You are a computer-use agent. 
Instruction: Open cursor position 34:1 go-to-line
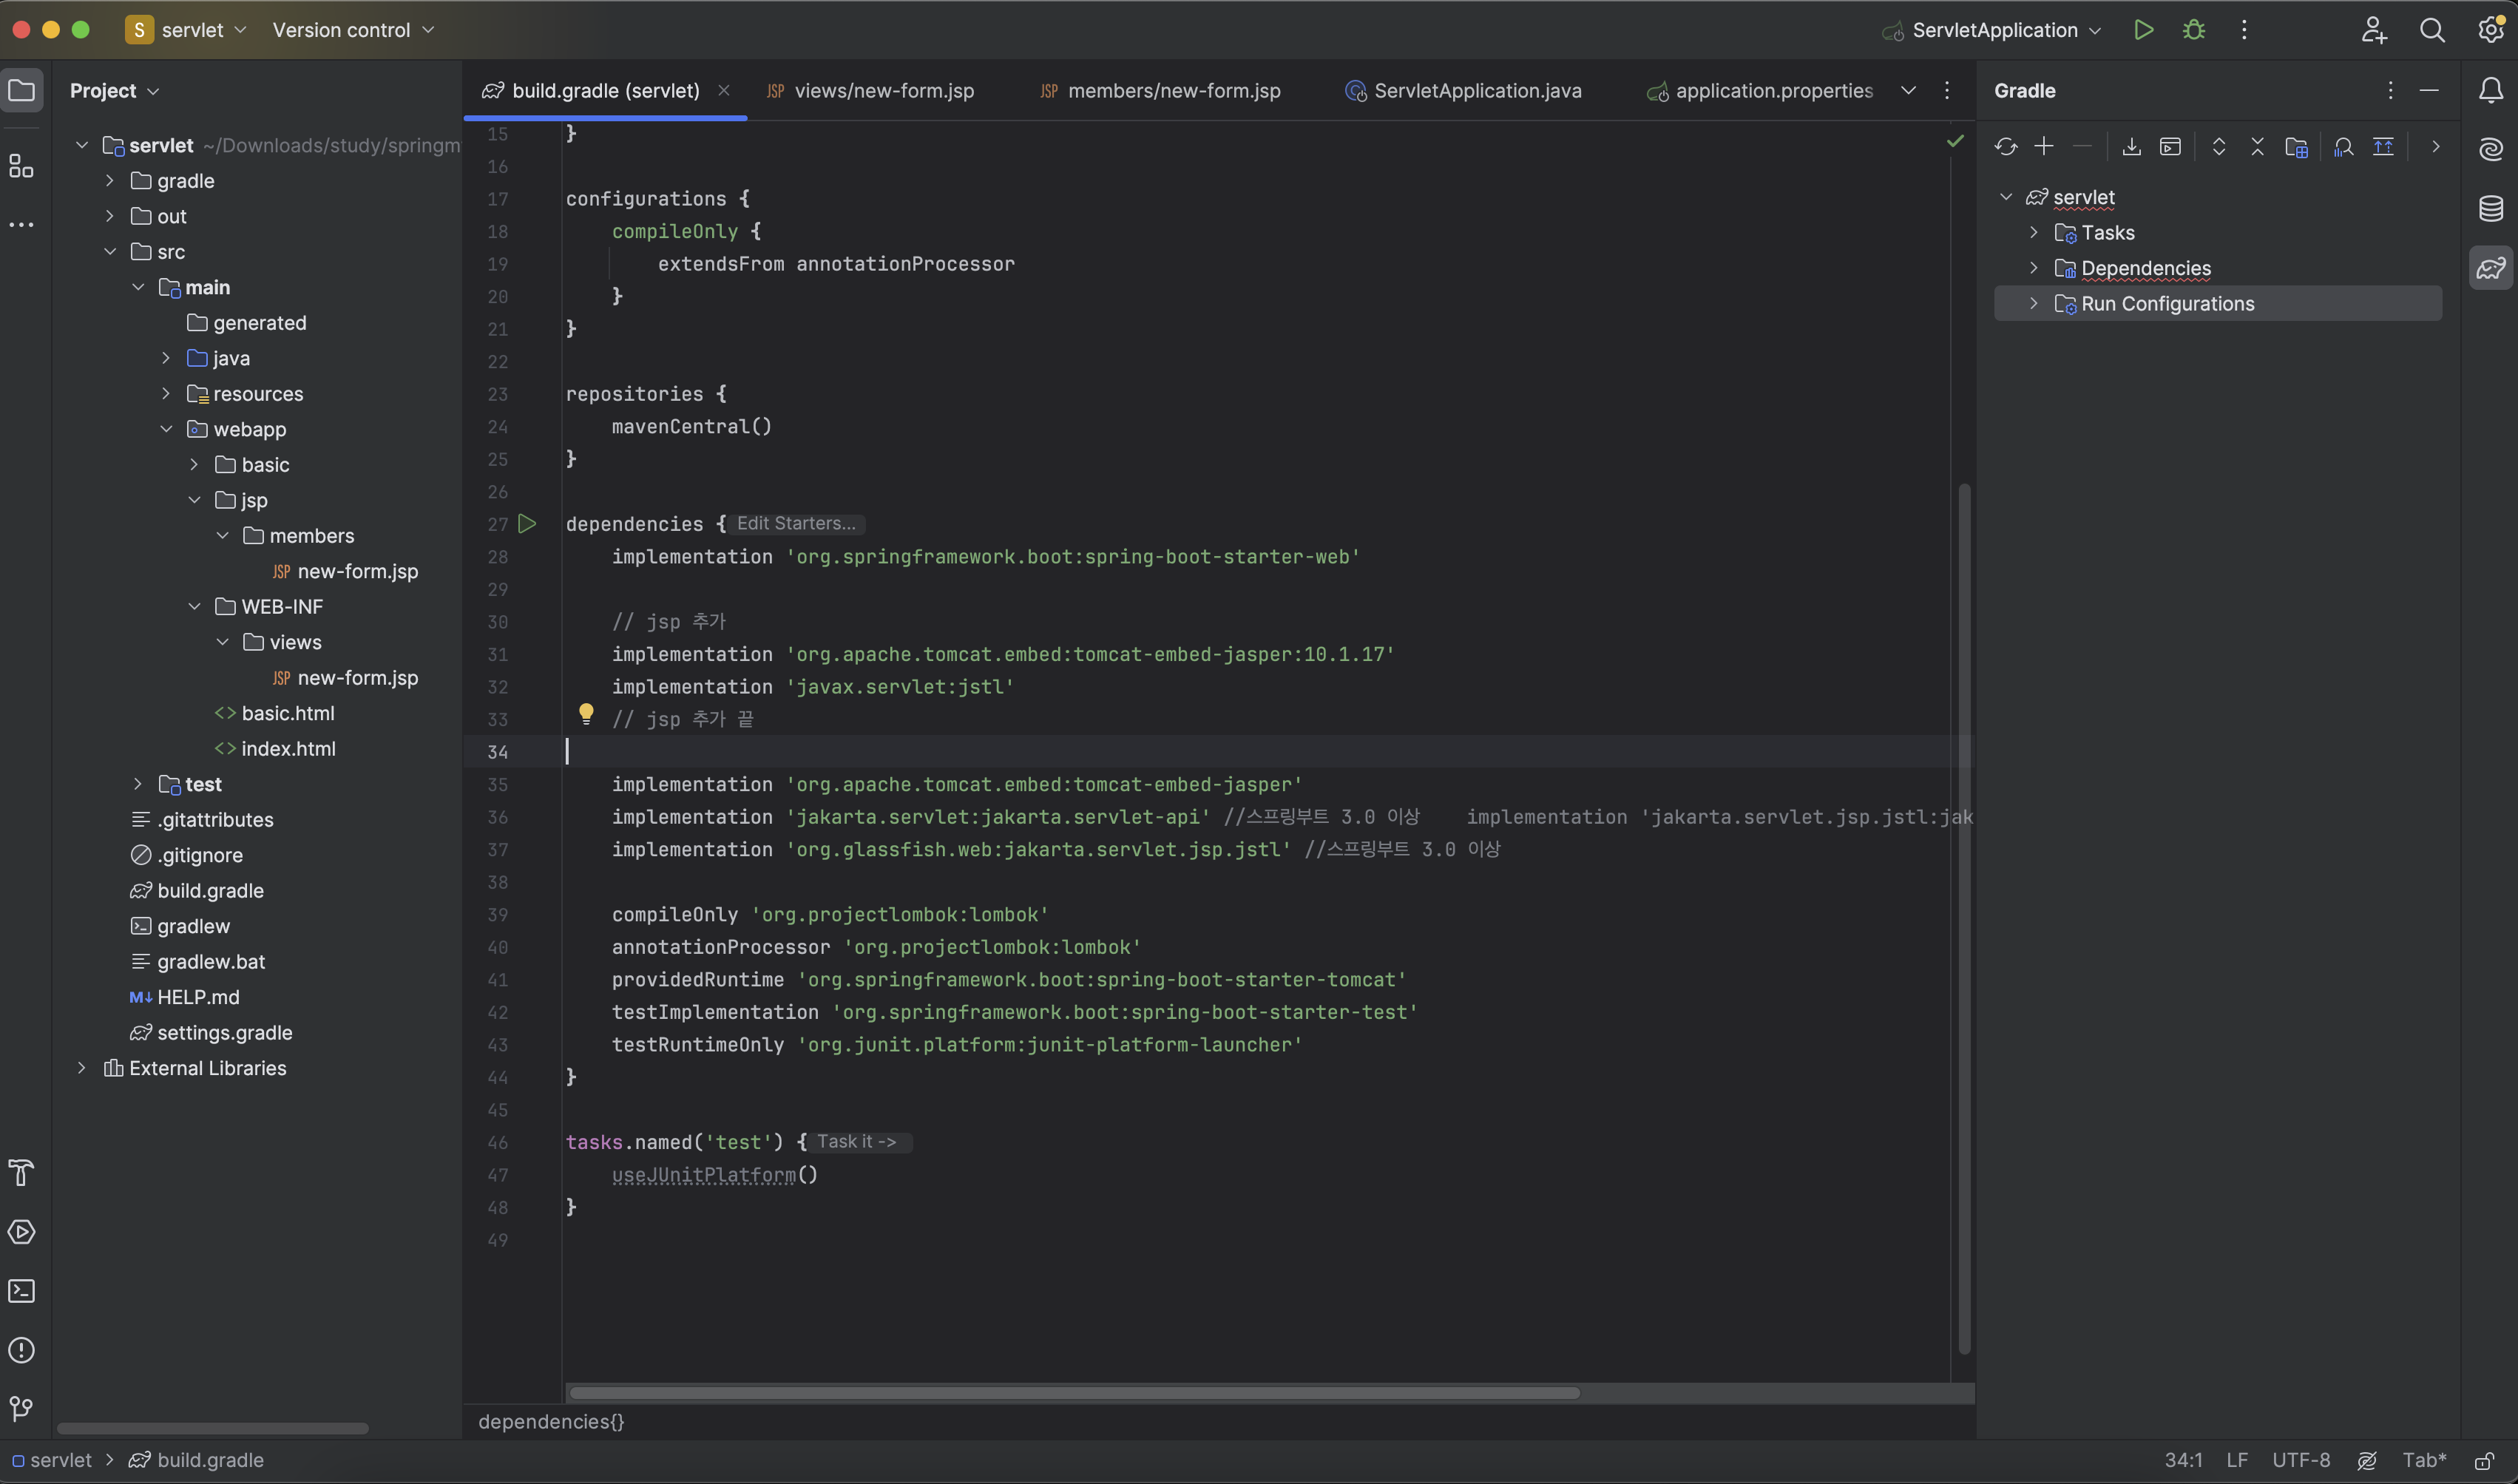point(2183,1461)
